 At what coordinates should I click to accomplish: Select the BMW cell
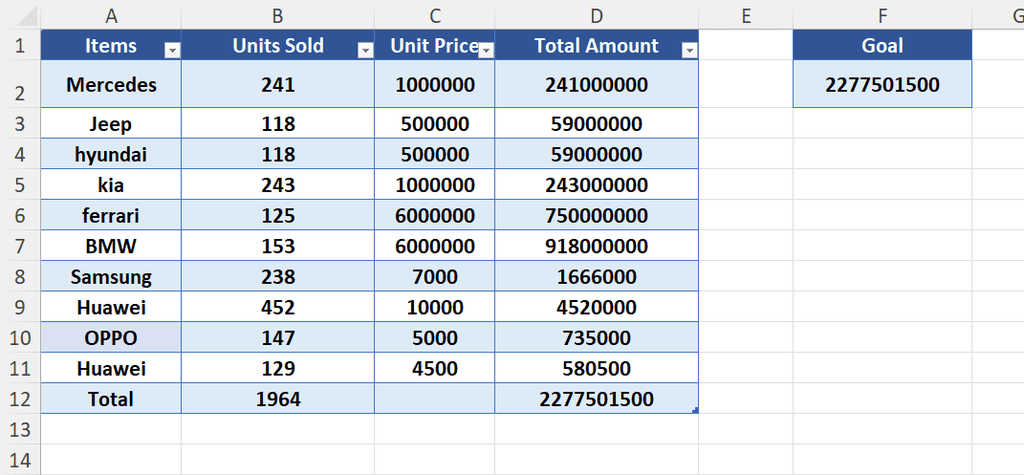point(111,246)
